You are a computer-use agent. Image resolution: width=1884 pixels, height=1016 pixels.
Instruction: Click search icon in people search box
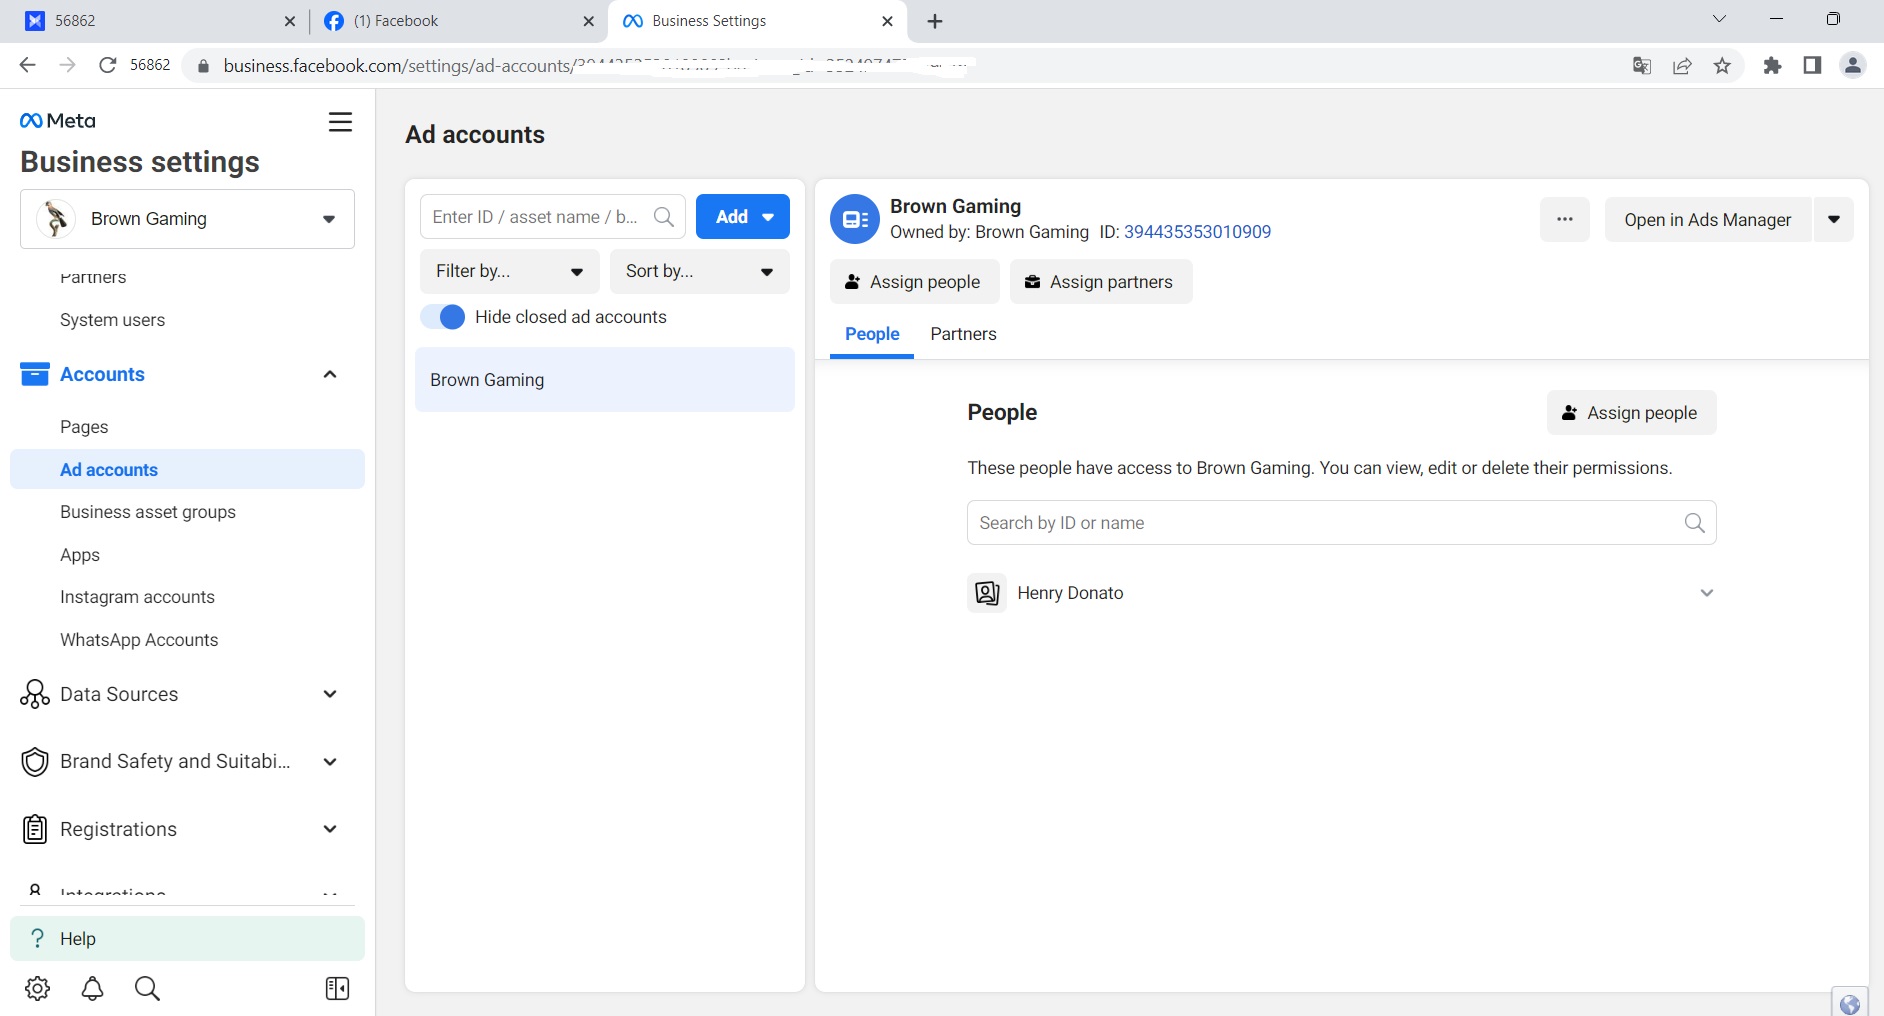click(x=1694, y=523)
